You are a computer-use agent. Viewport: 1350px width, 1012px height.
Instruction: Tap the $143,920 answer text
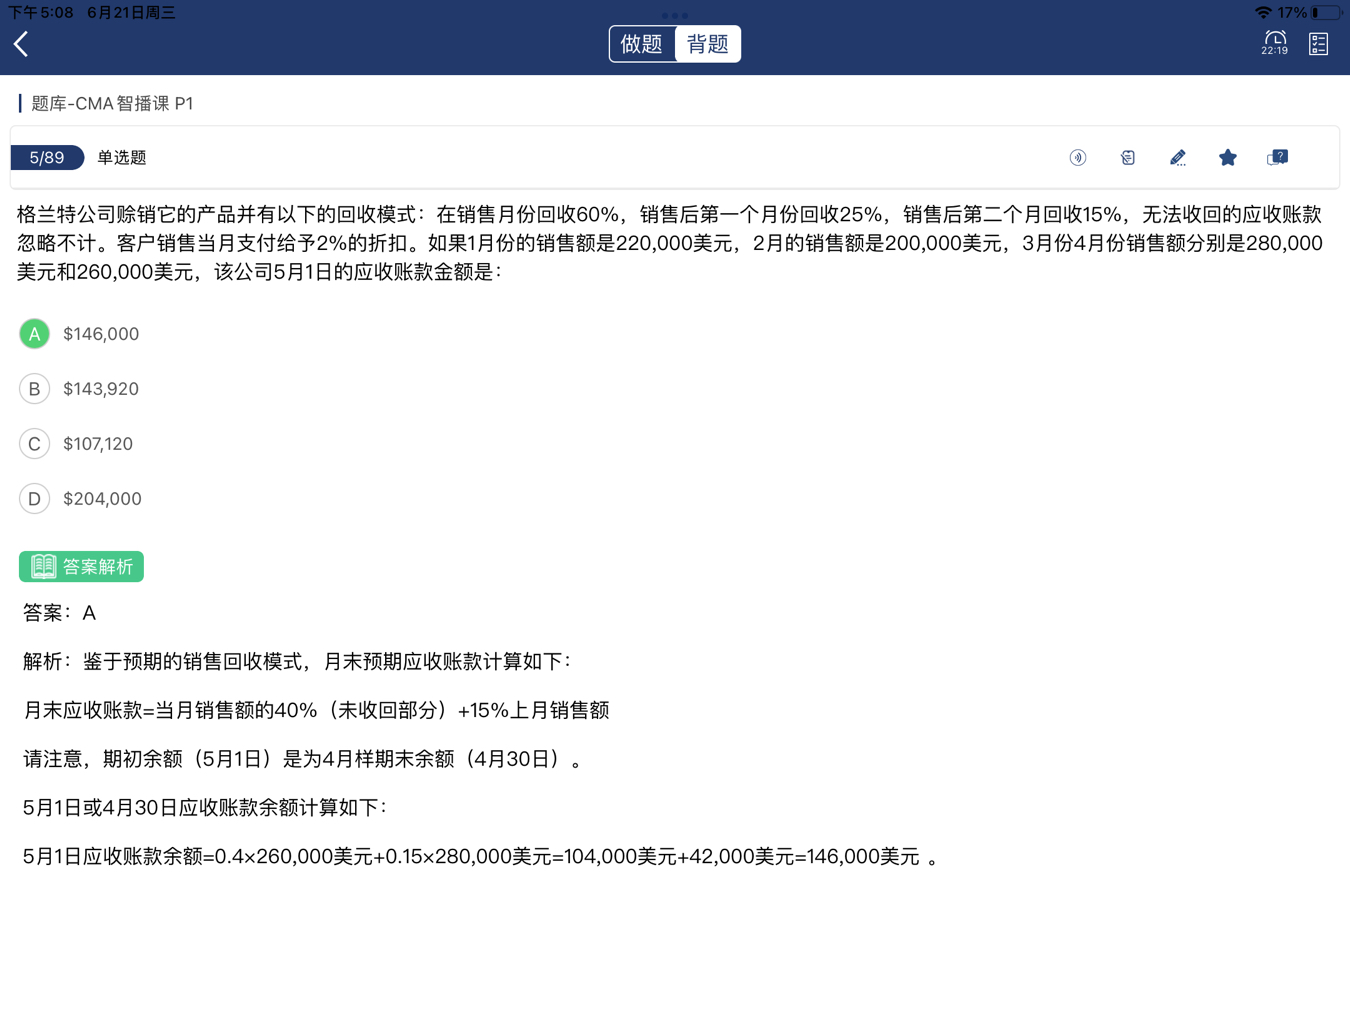click(101, 389)
